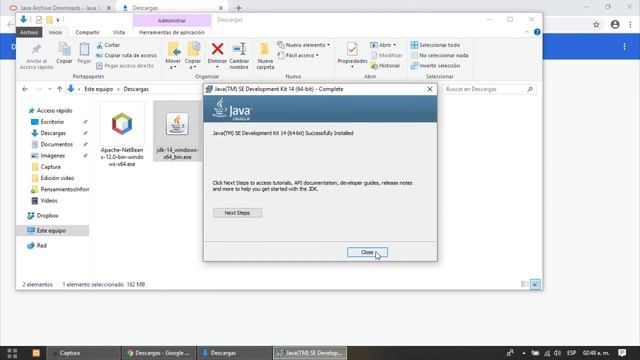Screen dimensions: 640x360
Task: Open the Fácil acceso dropdown
Action: (298, 55)
